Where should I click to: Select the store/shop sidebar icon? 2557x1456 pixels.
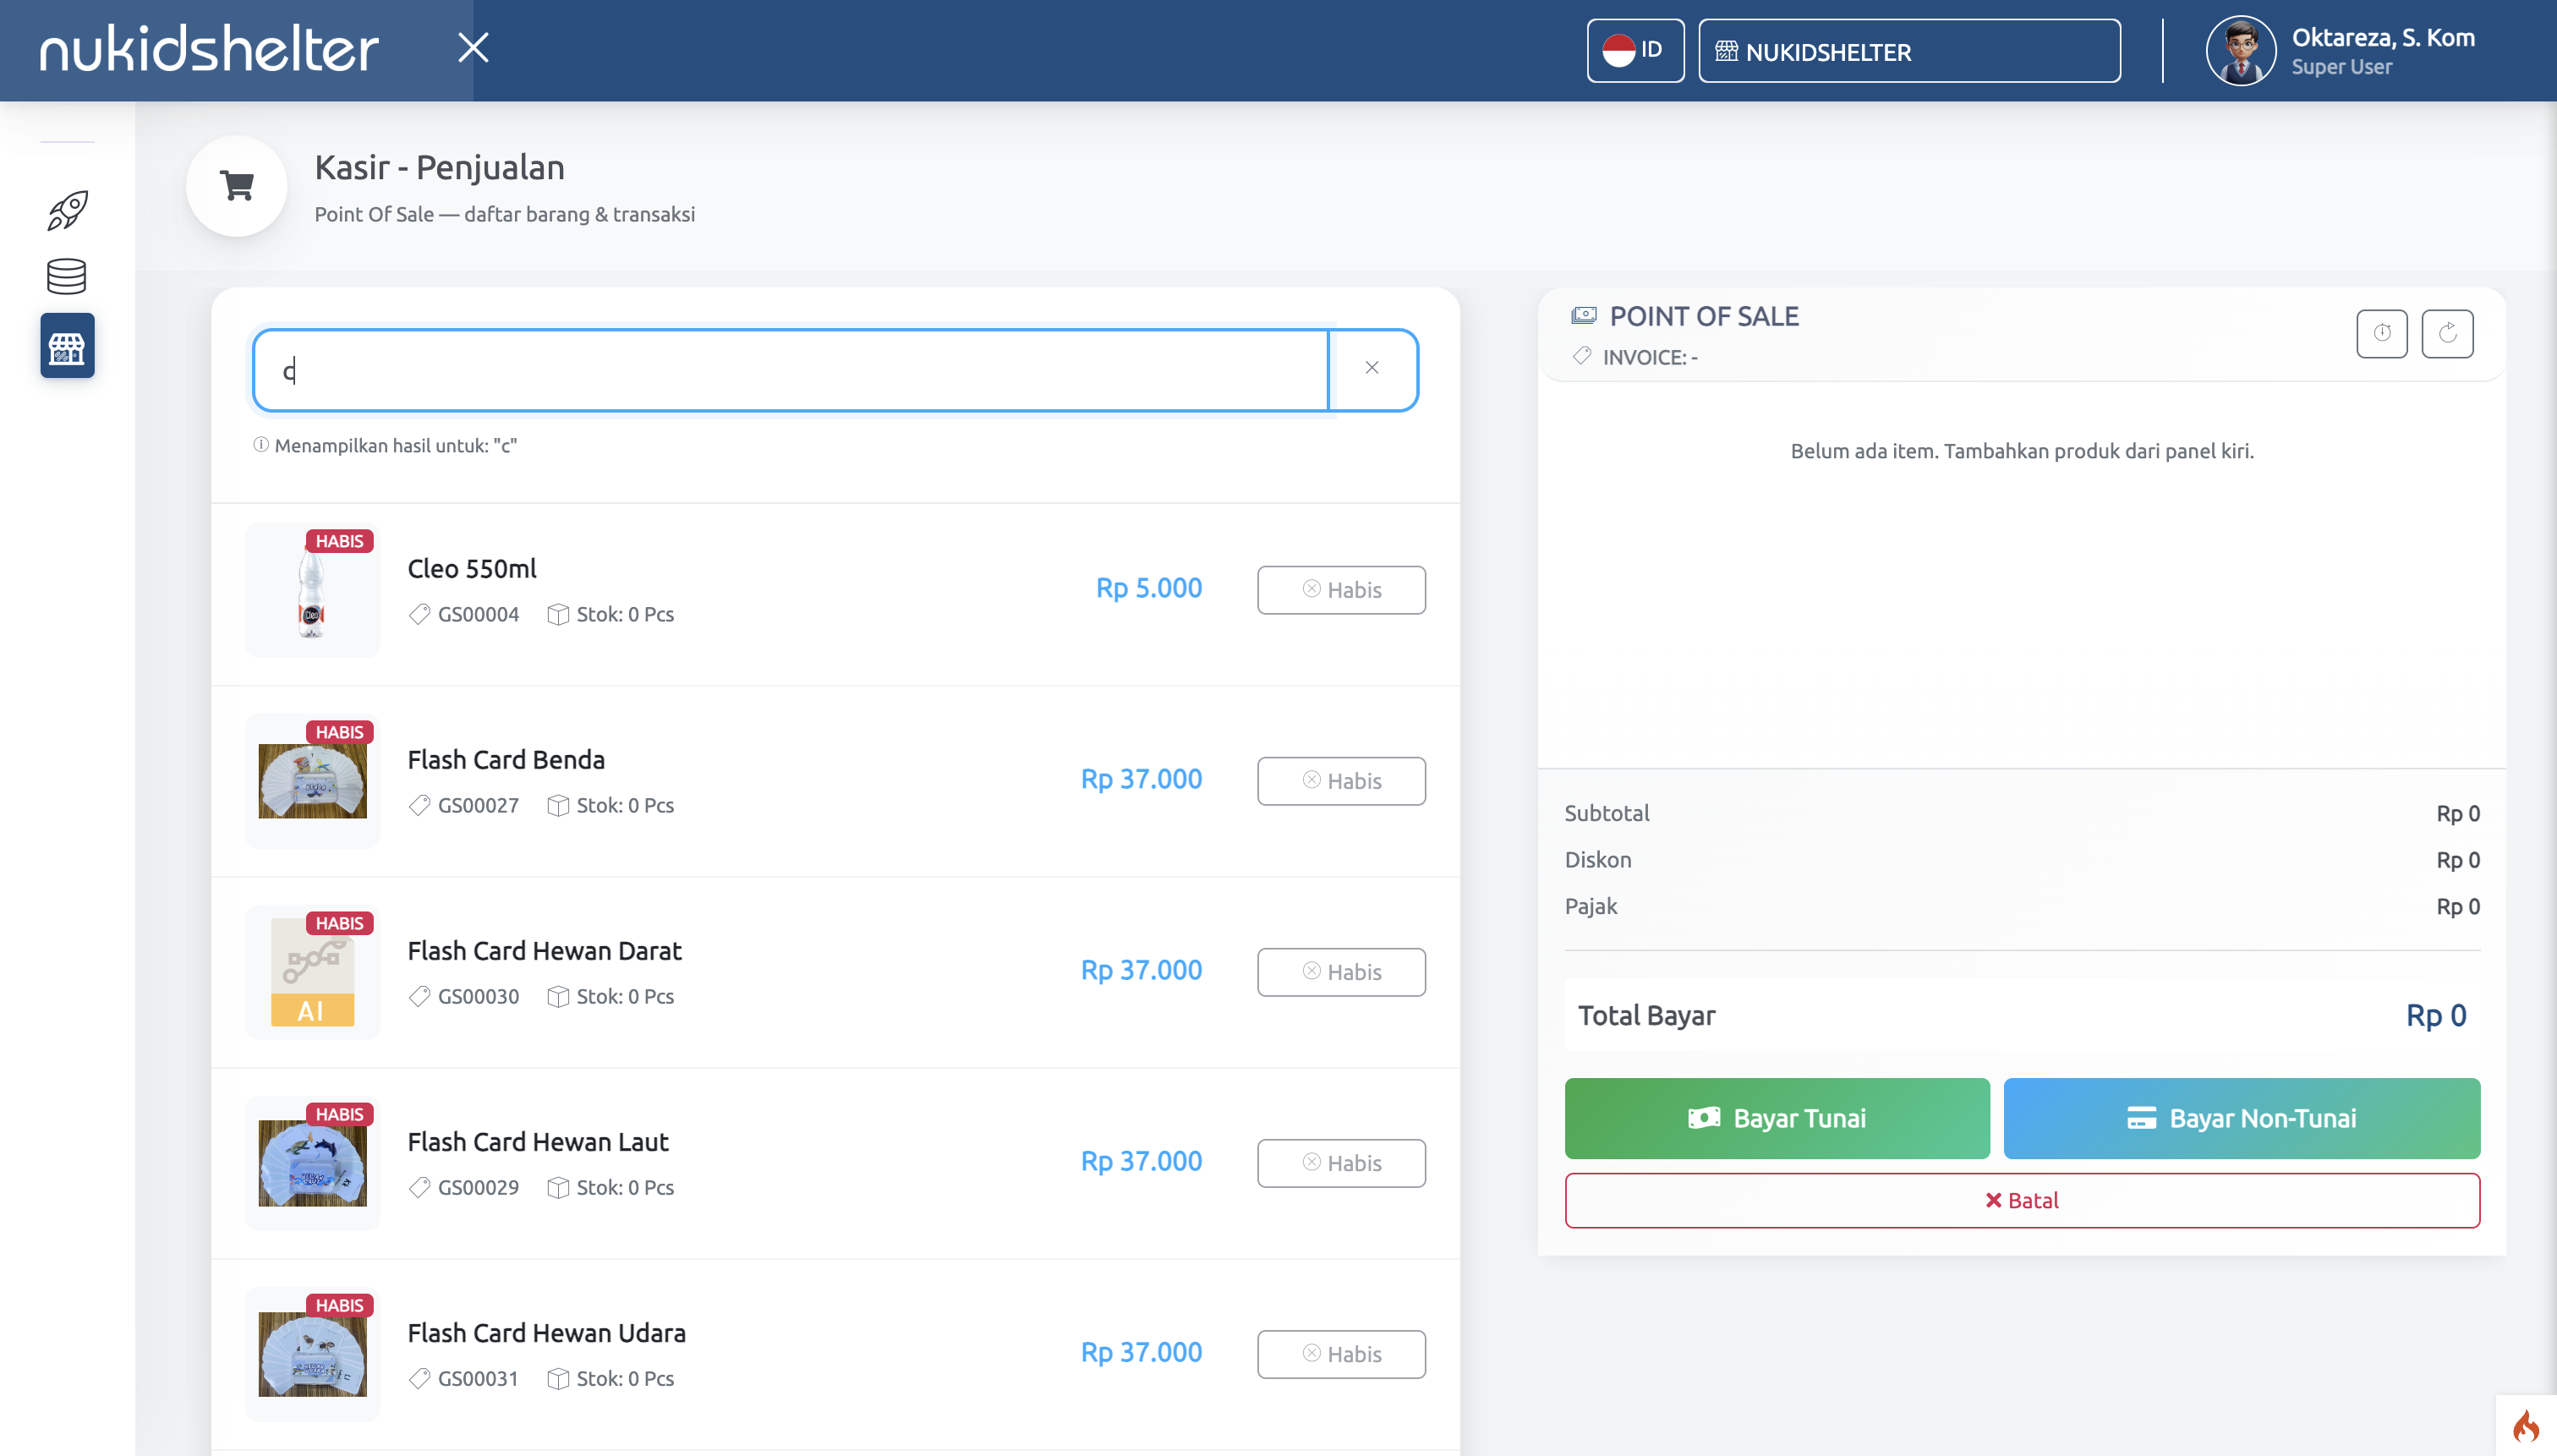[x=67, y=346]
